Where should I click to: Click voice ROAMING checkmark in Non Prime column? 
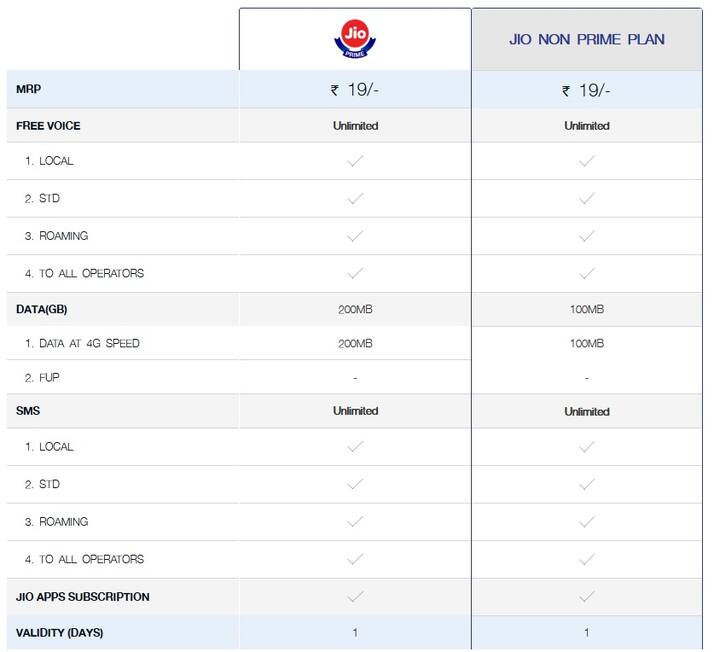point(586,236)
